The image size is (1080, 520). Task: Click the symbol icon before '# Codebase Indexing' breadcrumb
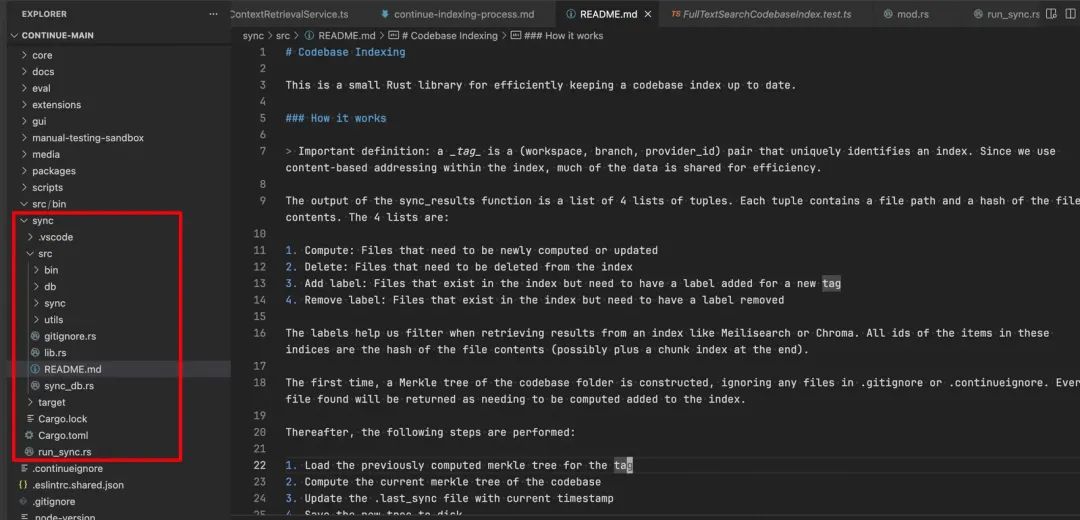pyautogui.click(x=393, y=35)
